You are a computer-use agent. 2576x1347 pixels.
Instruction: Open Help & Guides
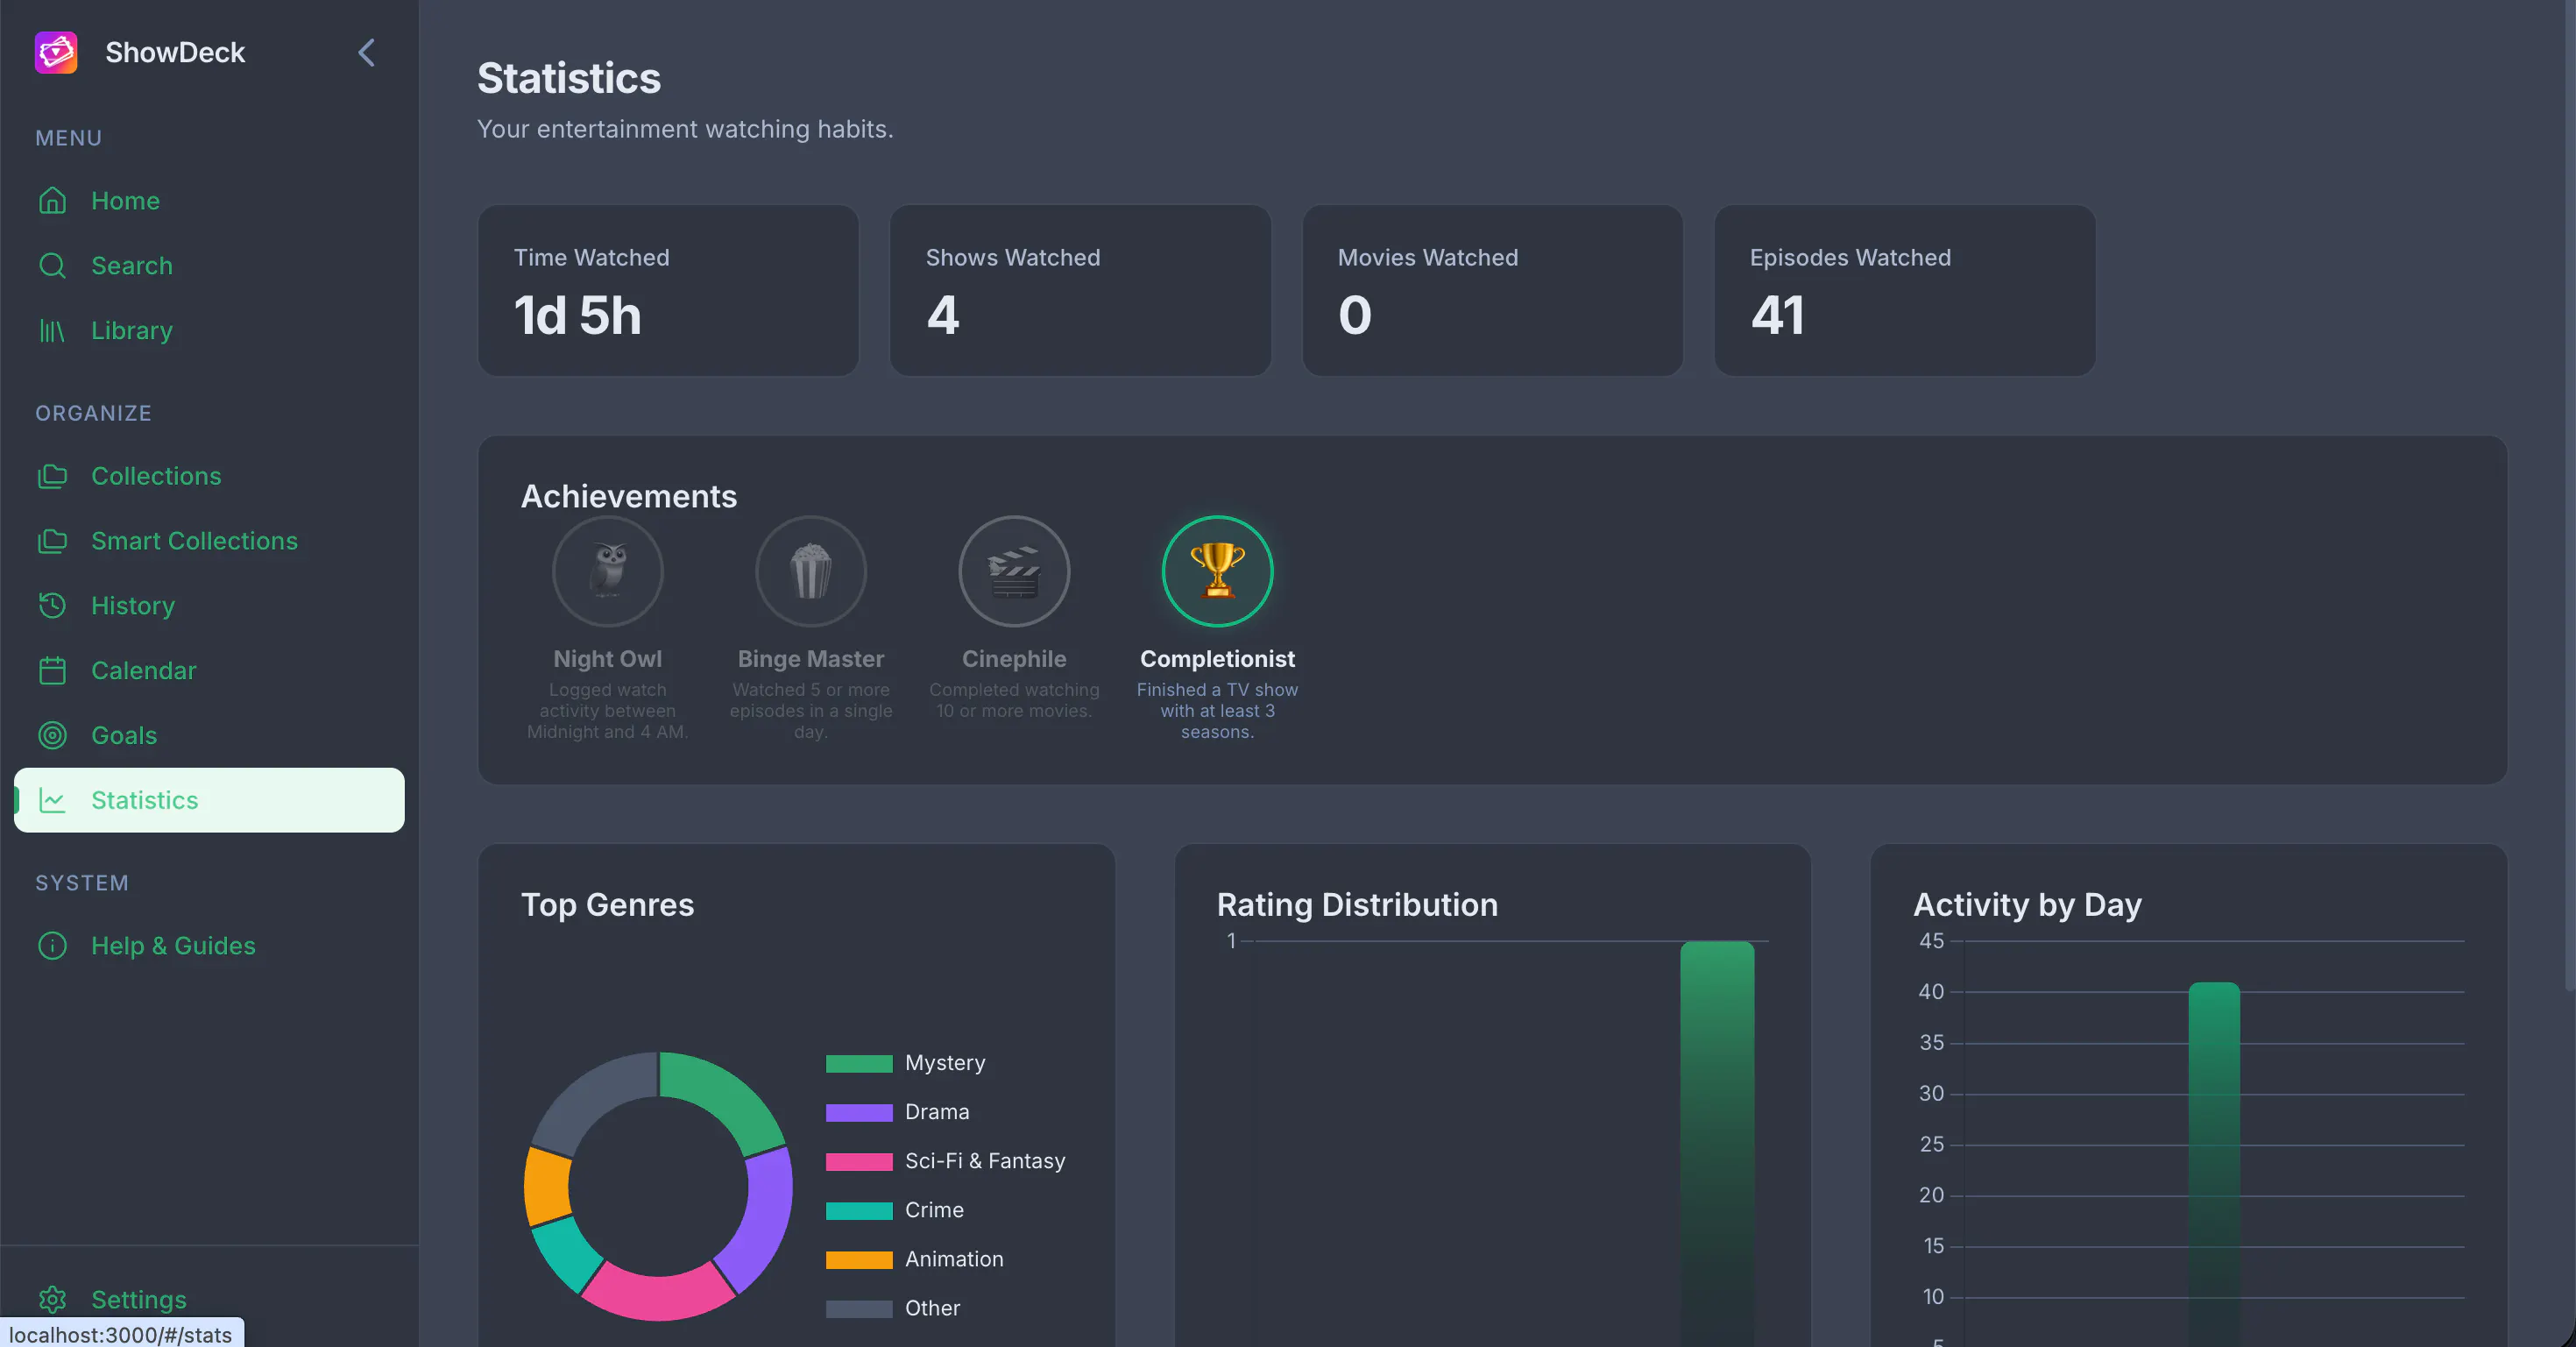click(x=209, y=946)
